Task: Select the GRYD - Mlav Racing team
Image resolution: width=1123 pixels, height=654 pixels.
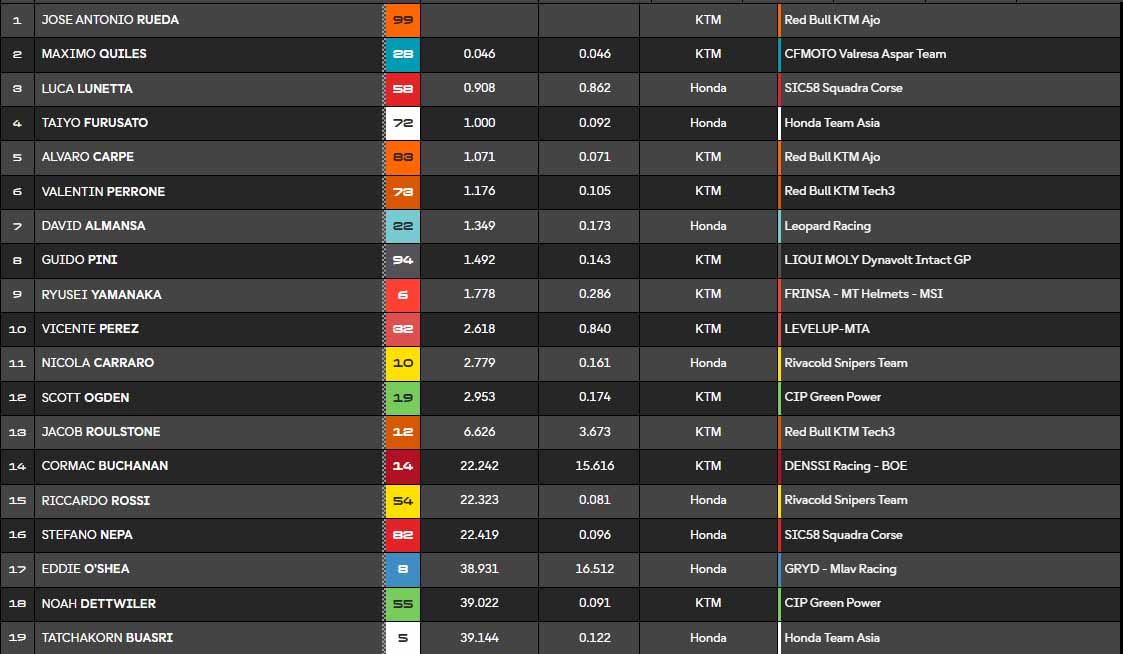Action: [x=840, y=569]
